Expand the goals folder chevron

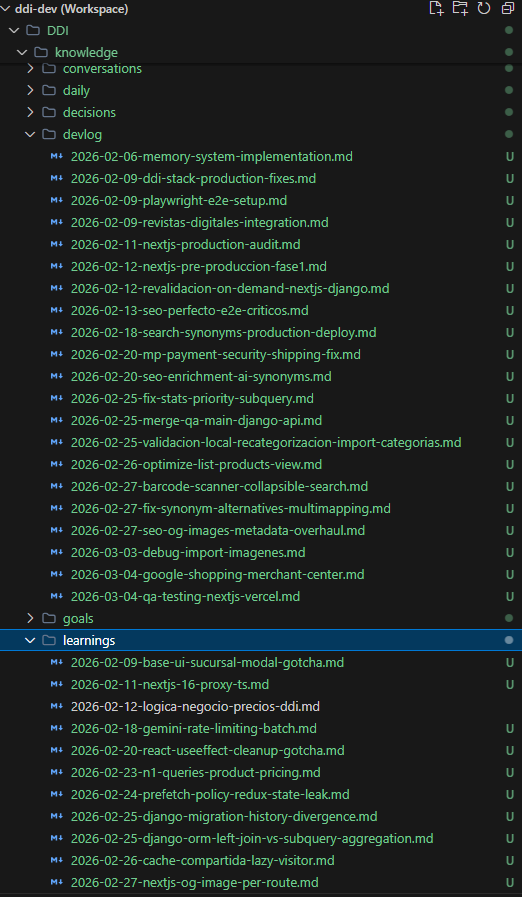(x=30, y=618)
